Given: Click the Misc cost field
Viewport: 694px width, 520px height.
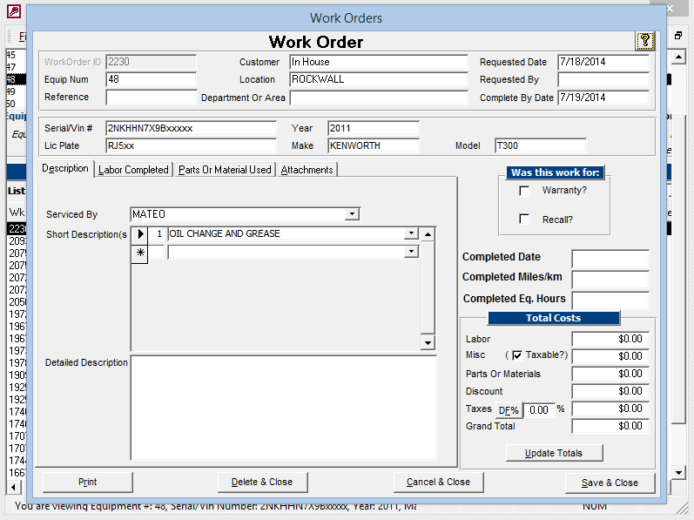Looking at the screenshot, I should (x=610, y=356).
